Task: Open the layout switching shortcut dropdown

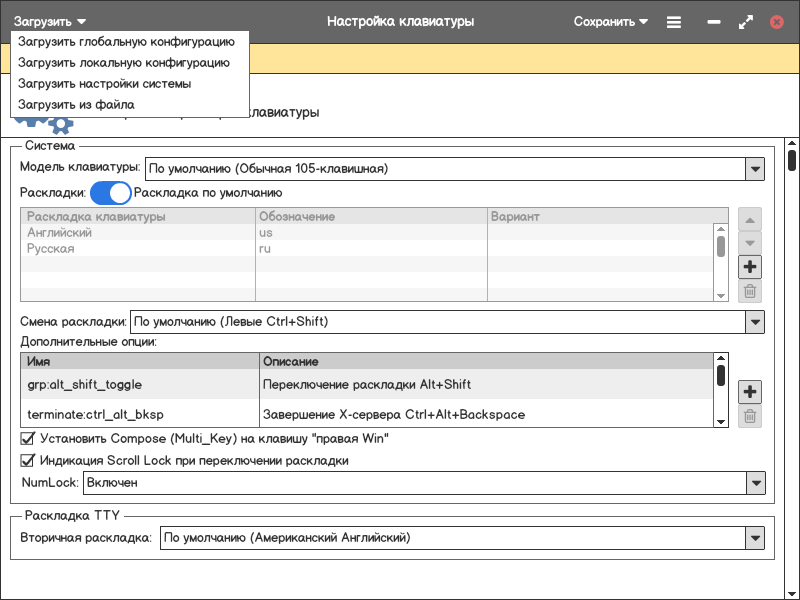Action: coord(754,322)
